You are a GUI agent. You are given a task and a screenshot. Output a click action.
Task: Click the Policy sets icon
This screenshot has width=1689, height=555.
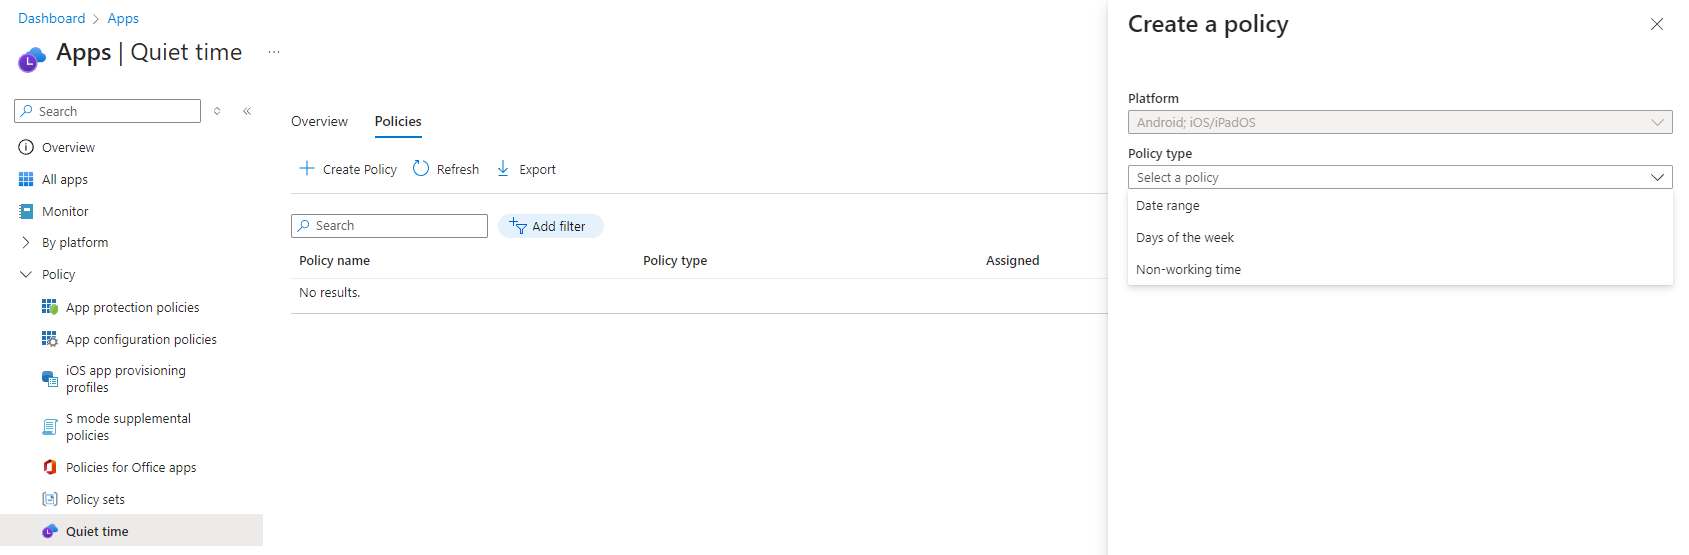[49, 499]
